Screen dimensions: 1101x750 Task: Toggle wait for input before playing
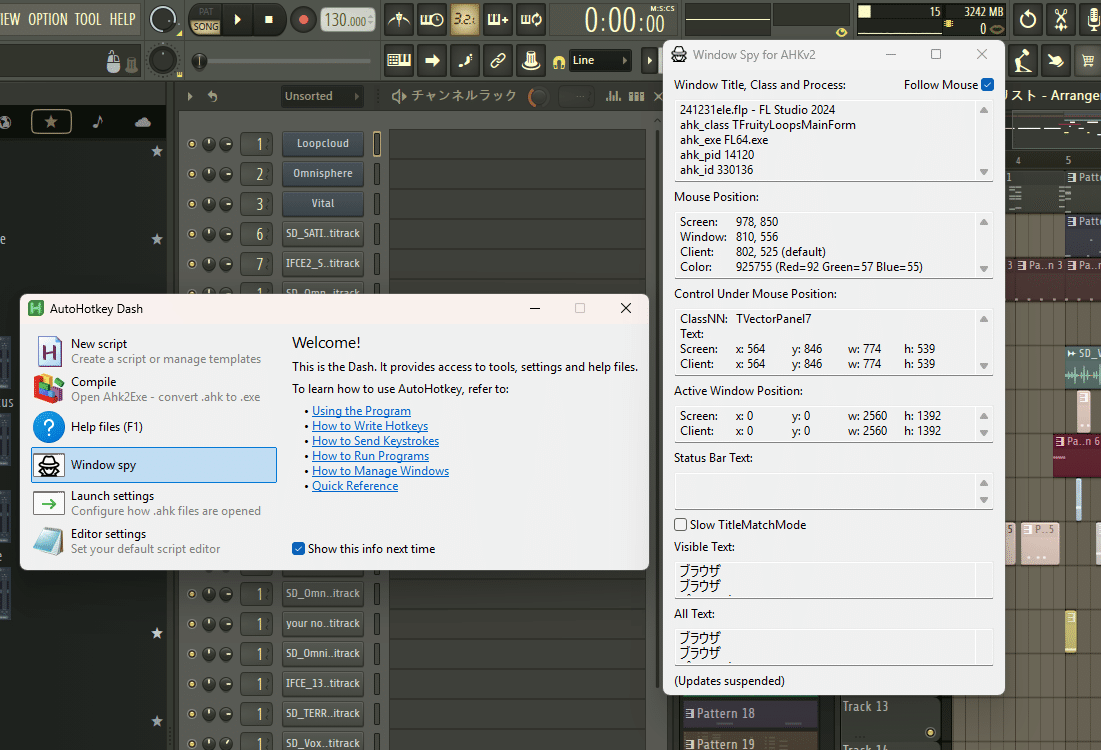pos(431,20)
